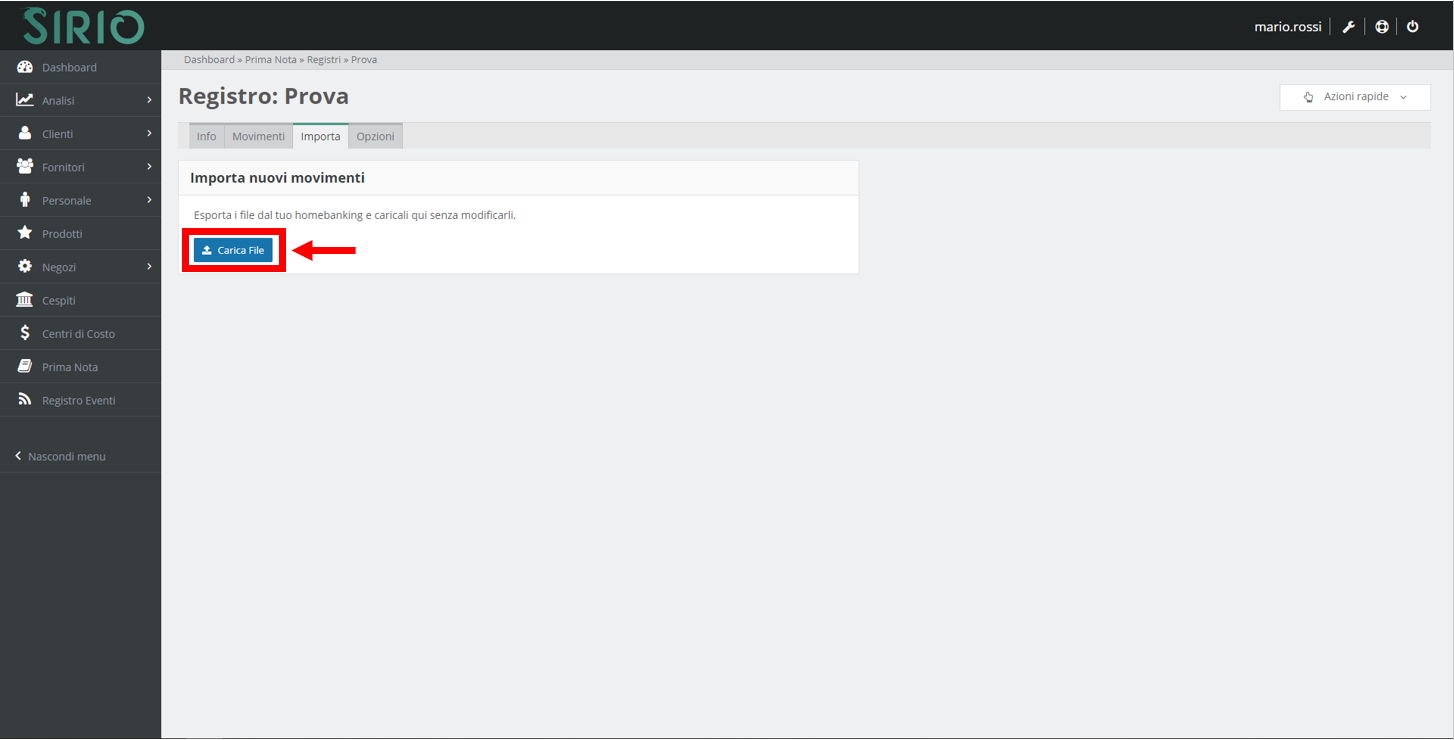This screenshot has width=1454, height=740.
Task: Click the Prodotti star icon
Action: tap(25, 233)
